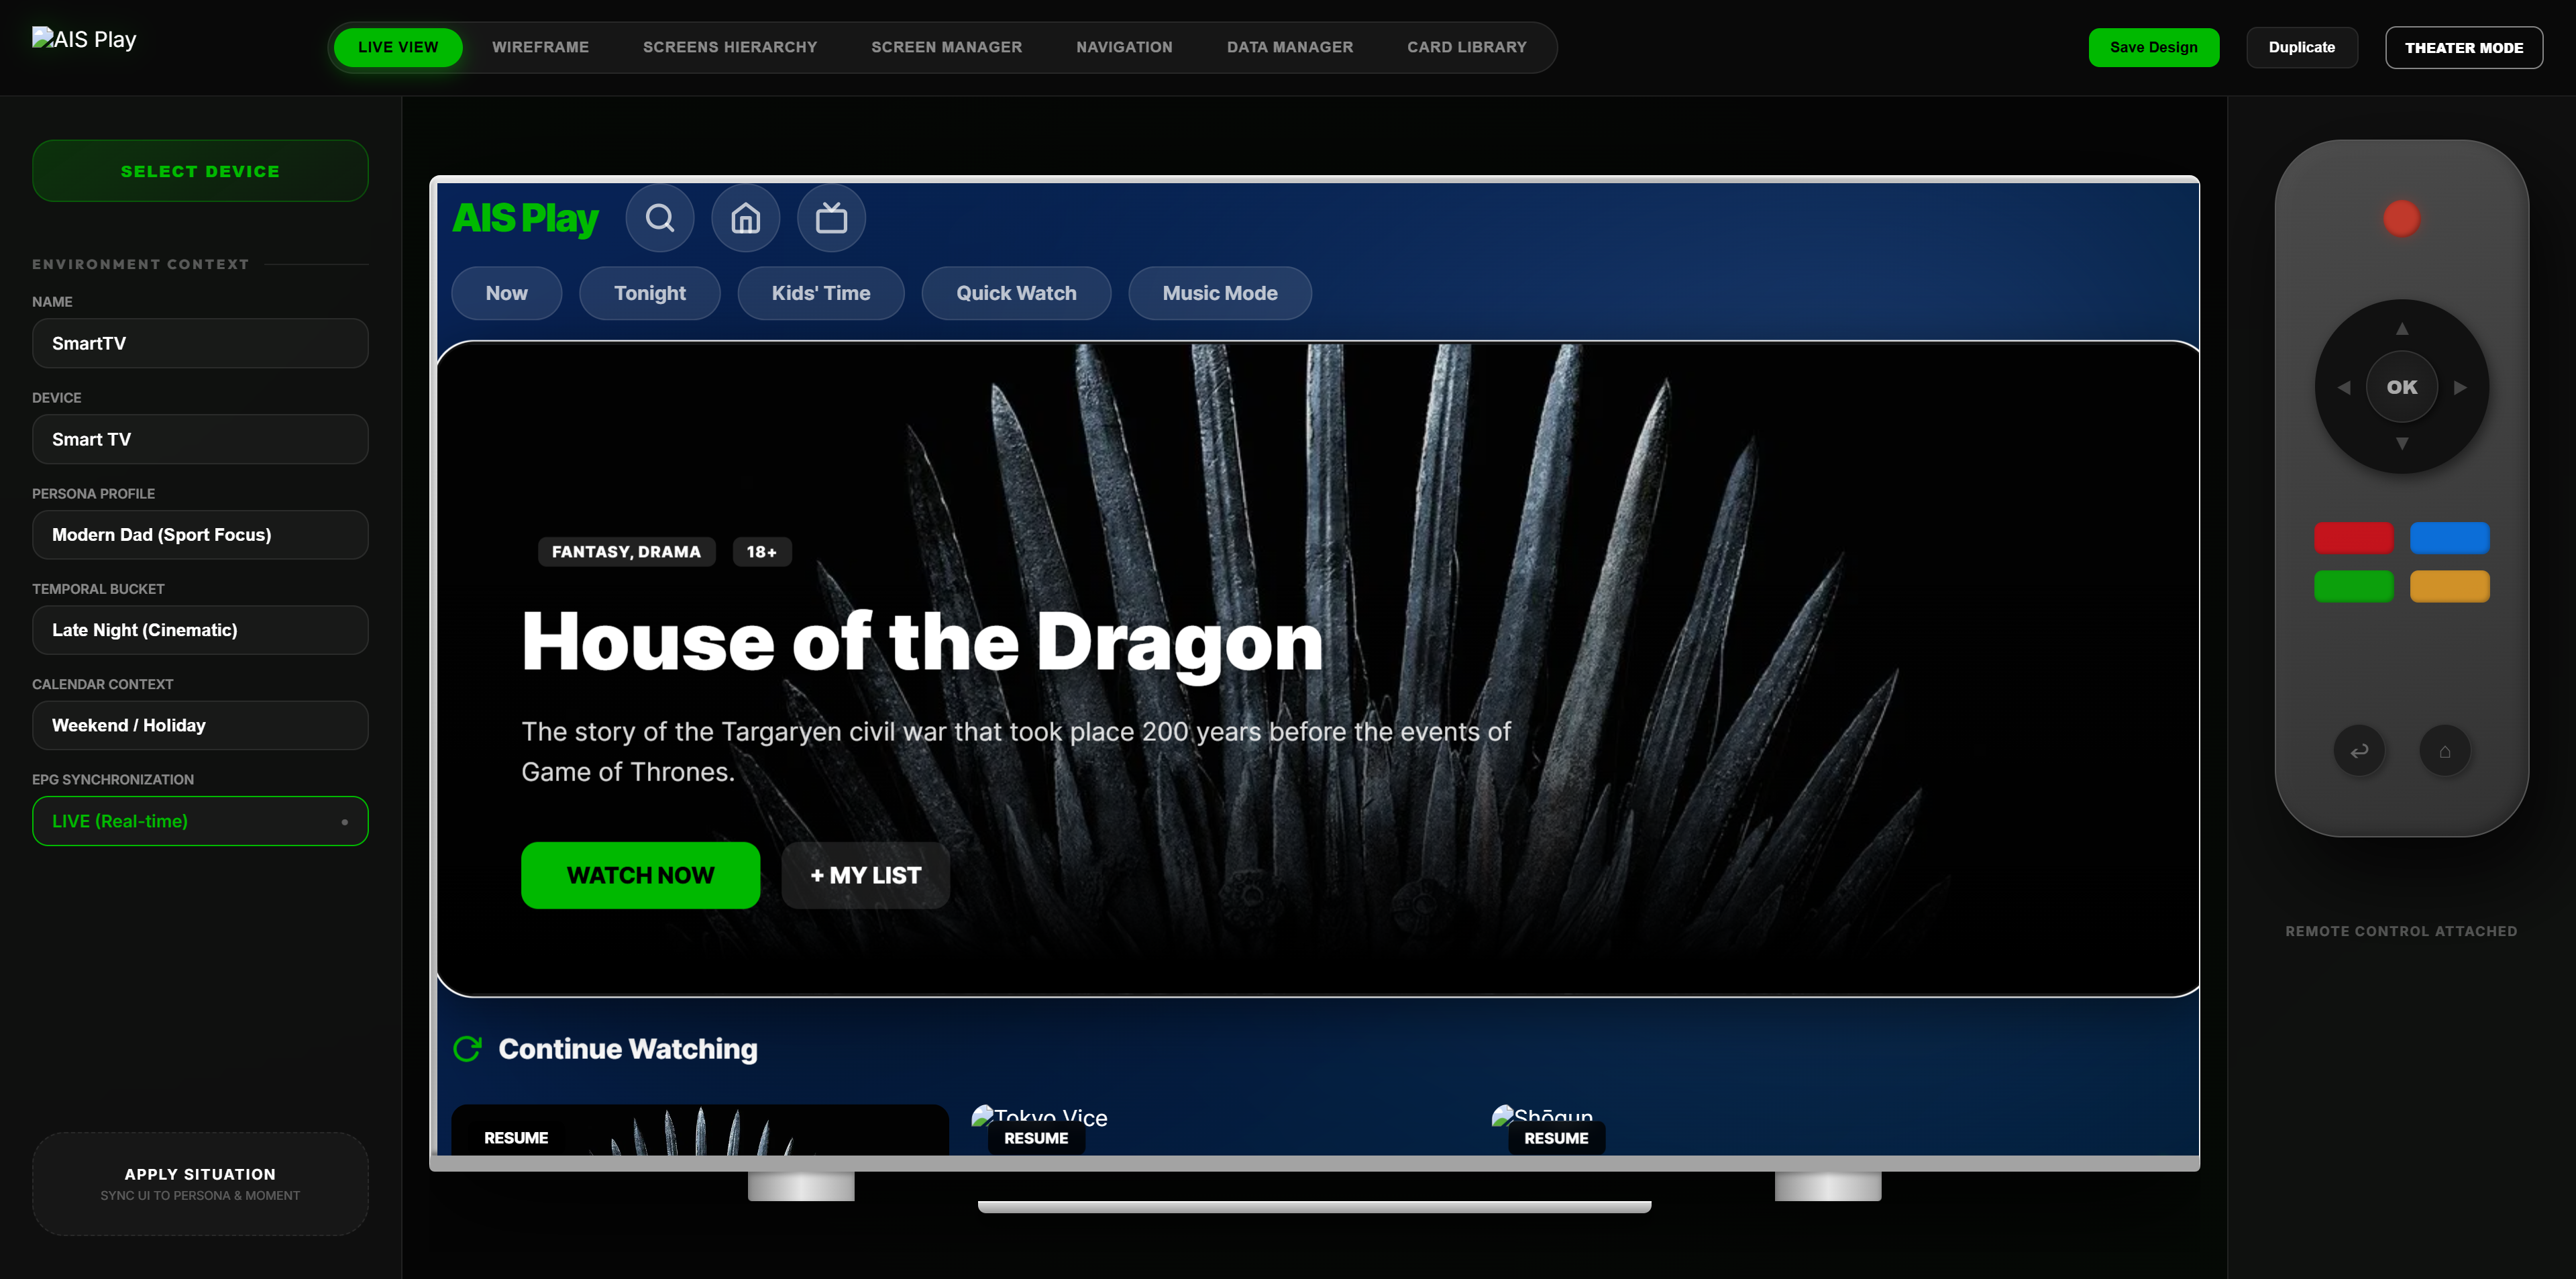This screenshot has width=2576, height=1279.
Task: Open the Device dropdown showing Smart TV
Action: click(200, 438)
